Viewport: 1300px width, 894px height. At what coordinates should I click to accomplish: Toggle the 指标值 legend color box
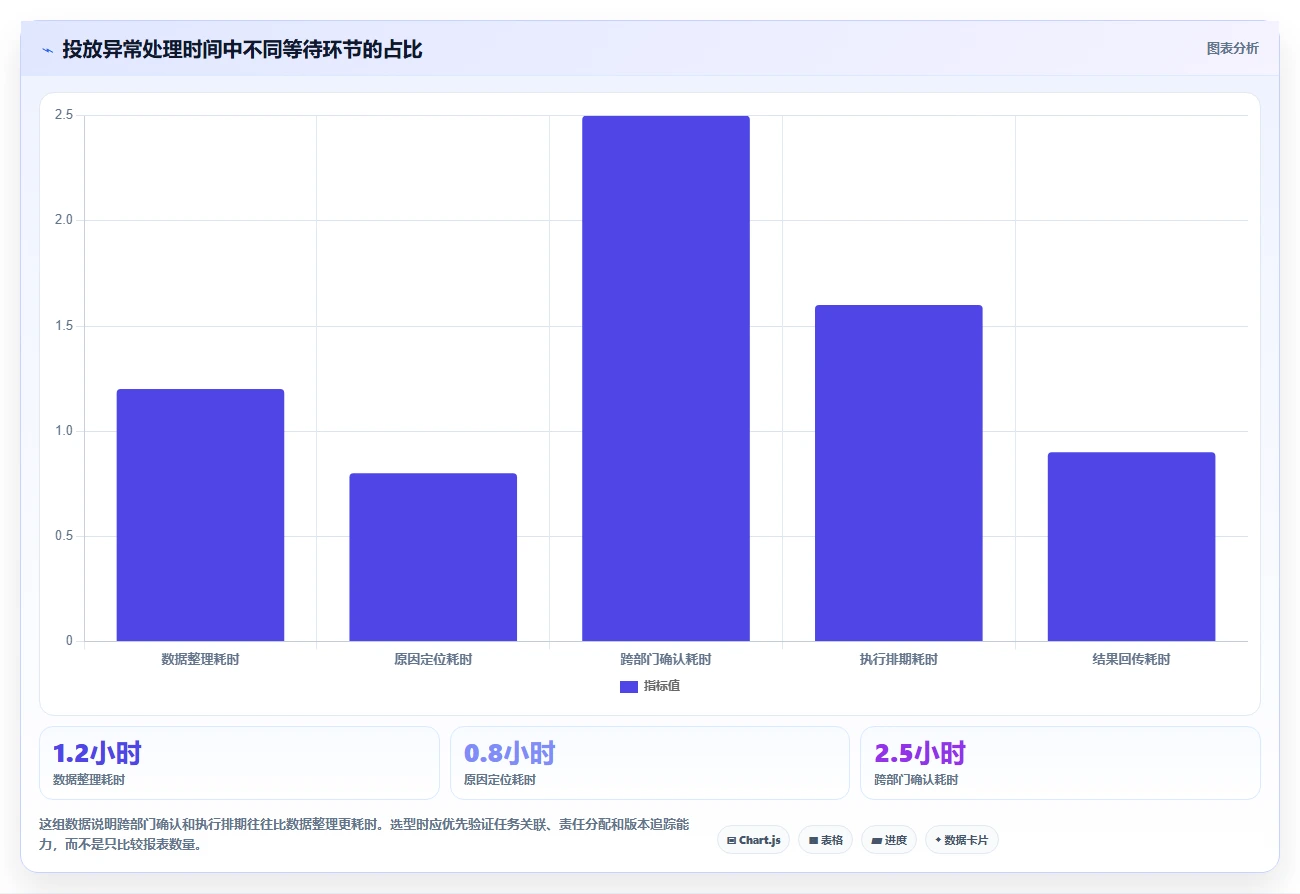(629, 687)
